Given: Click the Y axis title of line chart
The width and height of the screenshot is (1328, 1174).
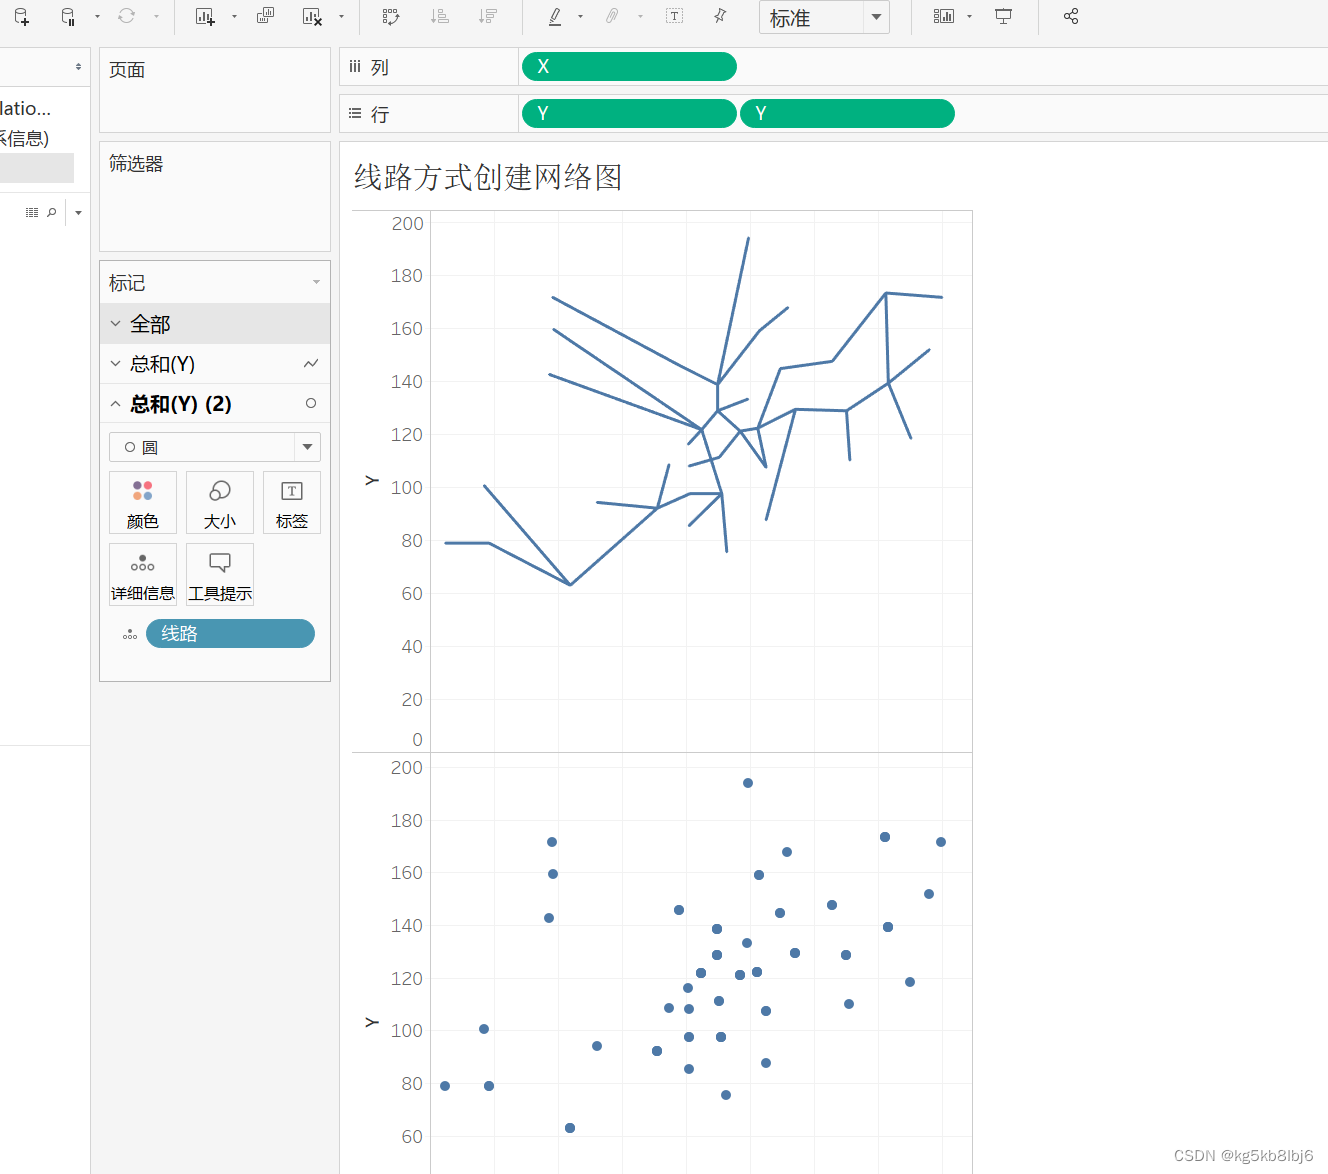Looking at the screenshot, I should point(372,481).
